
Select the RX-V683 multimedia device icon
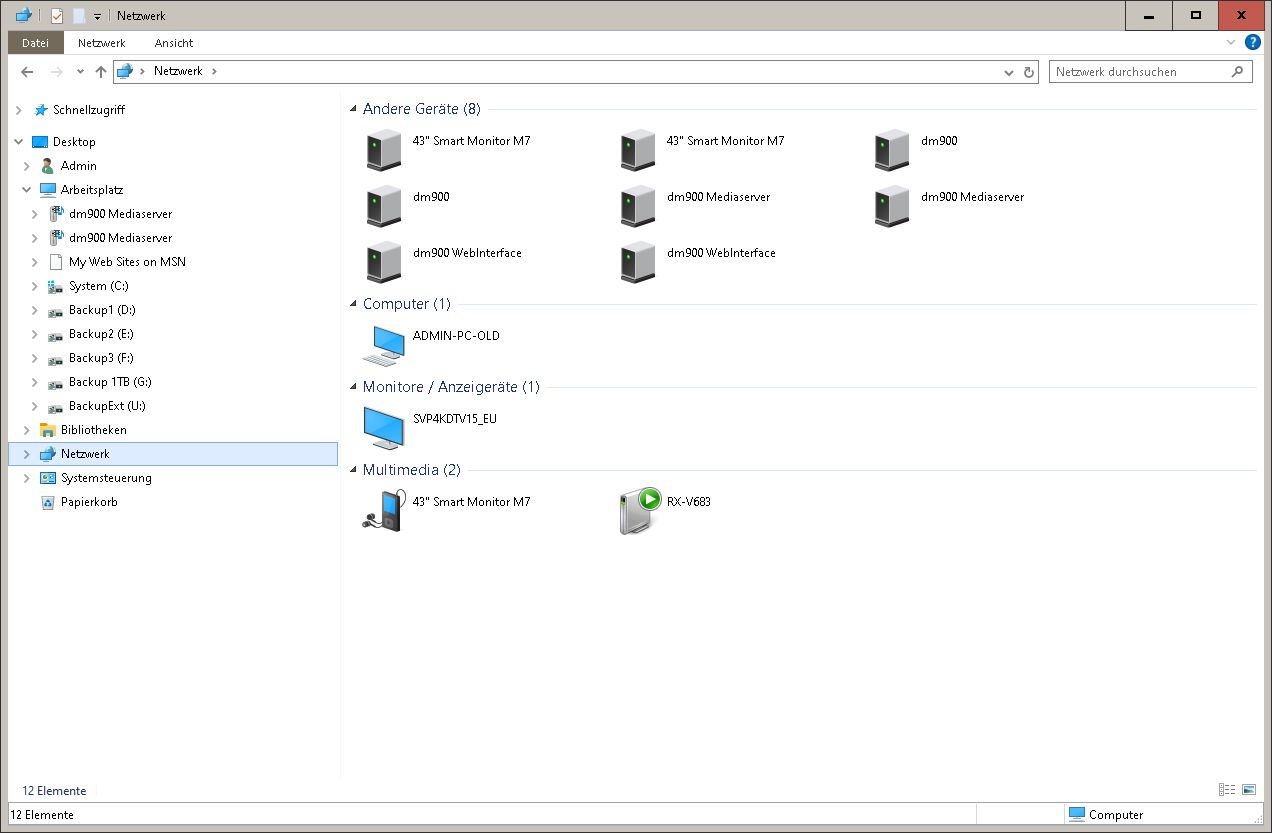[639, 512]
